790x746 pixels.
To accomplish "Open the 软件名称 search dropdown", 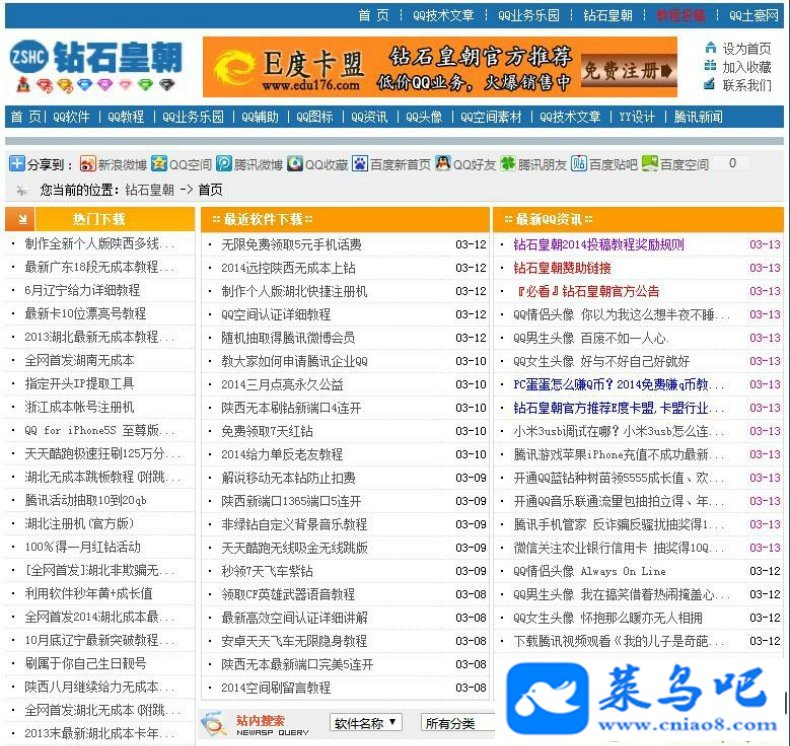I will pos(366,723).
